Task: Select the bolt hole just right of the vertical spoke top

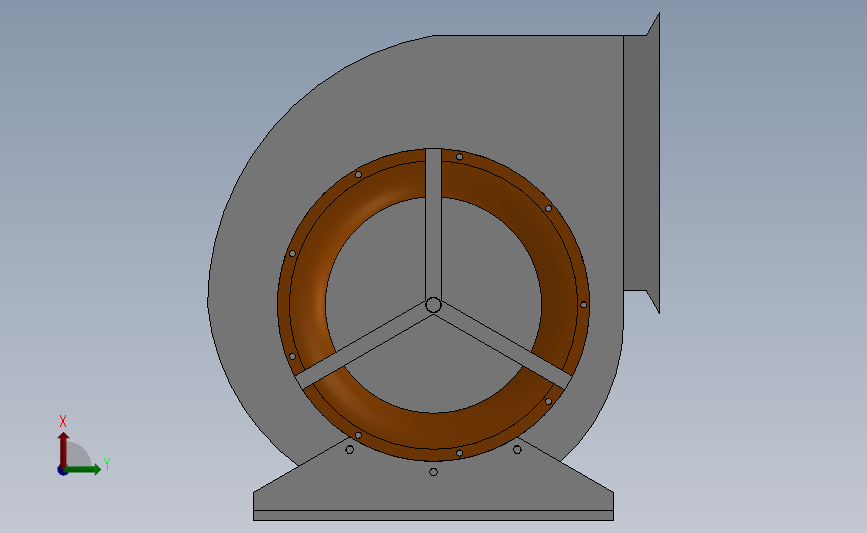Action: point(459,157)
